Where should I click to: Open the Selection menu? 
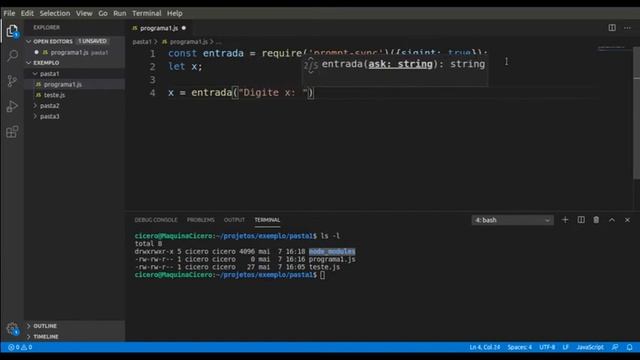coord(55,13)
